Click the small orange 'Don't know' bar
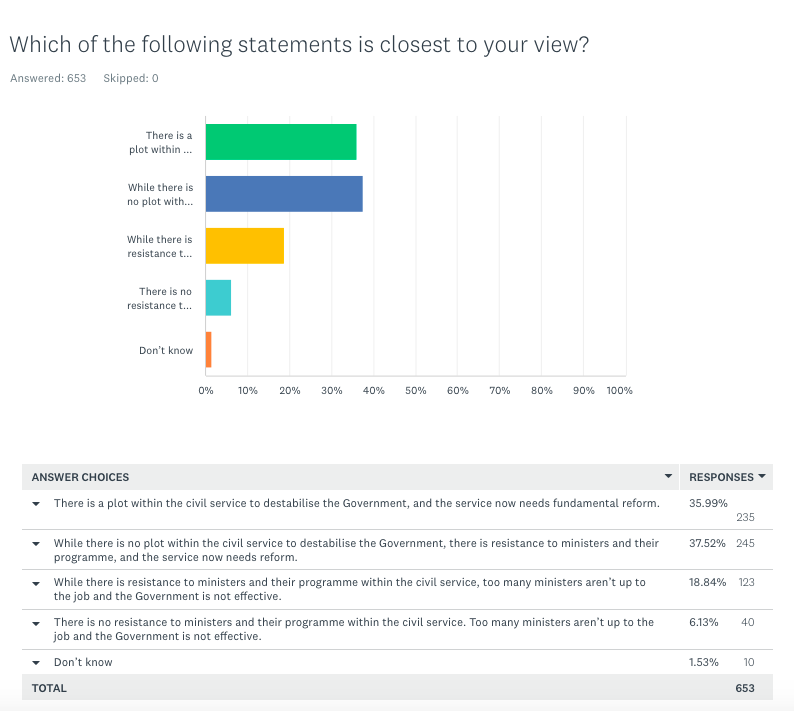Viewport: 794px width, 711px height. (x=209, y=350)
